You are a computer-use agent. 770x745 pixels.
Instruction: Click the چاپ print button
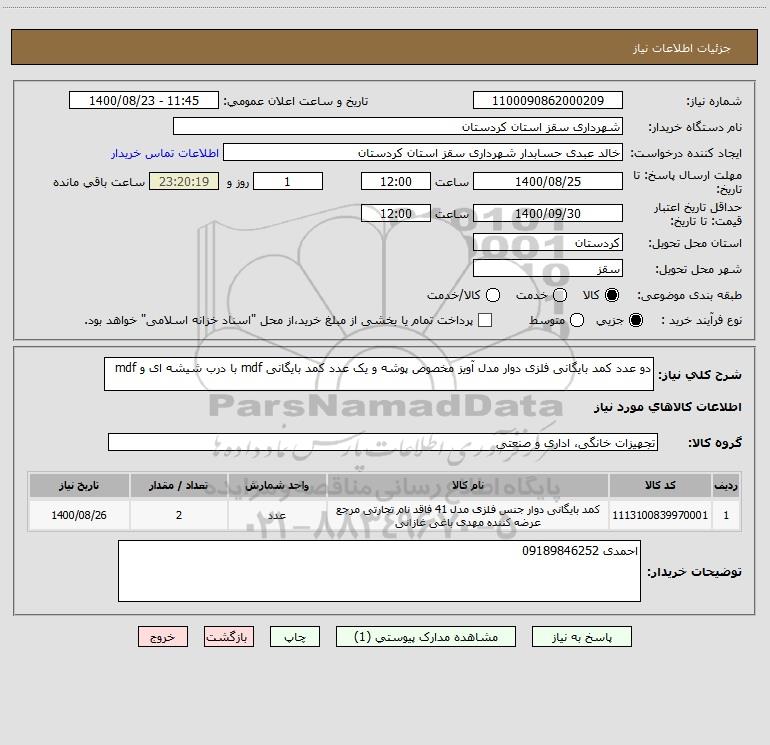tap(295, 637)
